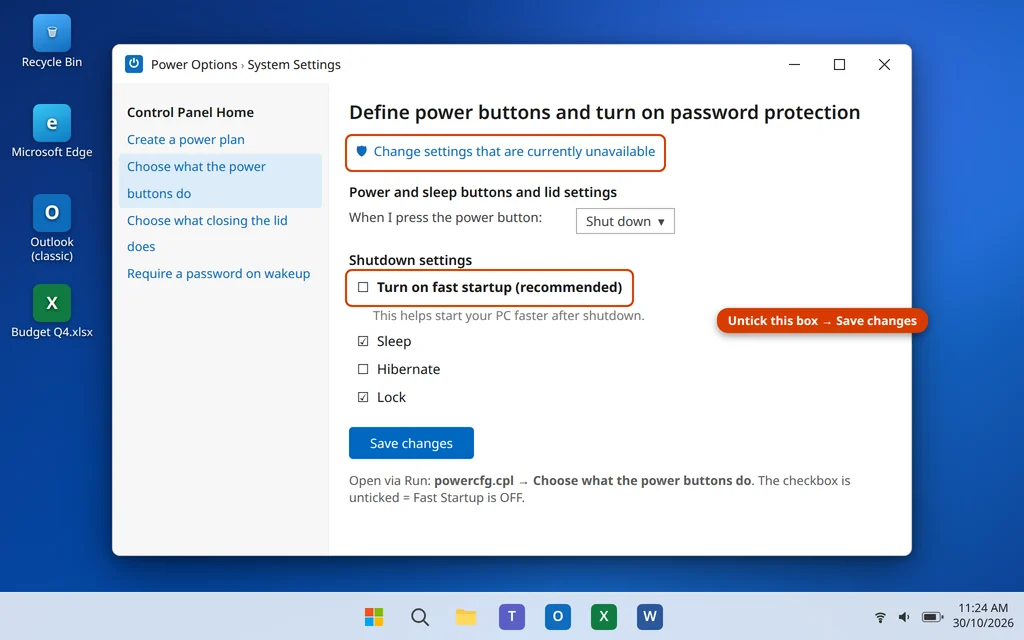The width and height of the screenshot is (1024, 640).
Task: Open taskbar Search
Action: pos(420,616)
